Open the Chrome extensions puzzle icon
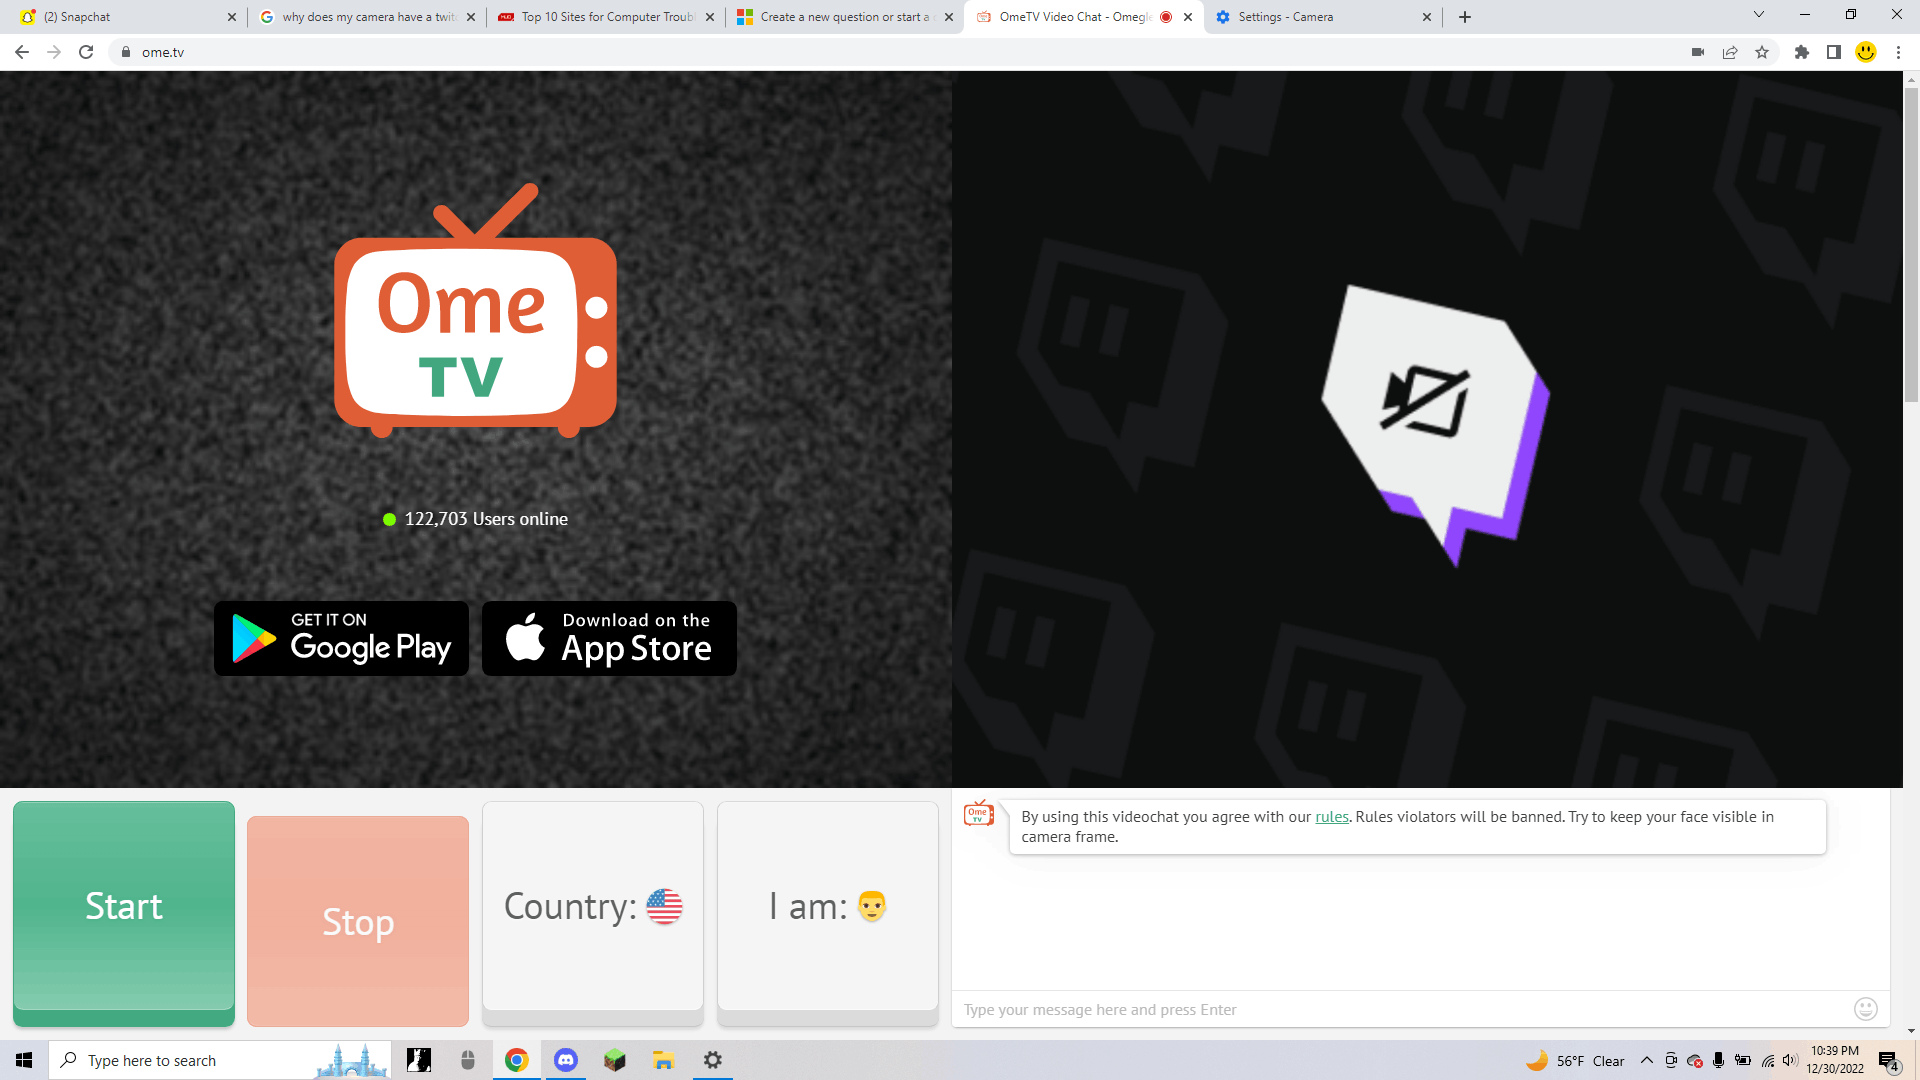This screenshot has height=1080, width=1920. tap(1802, 52)
